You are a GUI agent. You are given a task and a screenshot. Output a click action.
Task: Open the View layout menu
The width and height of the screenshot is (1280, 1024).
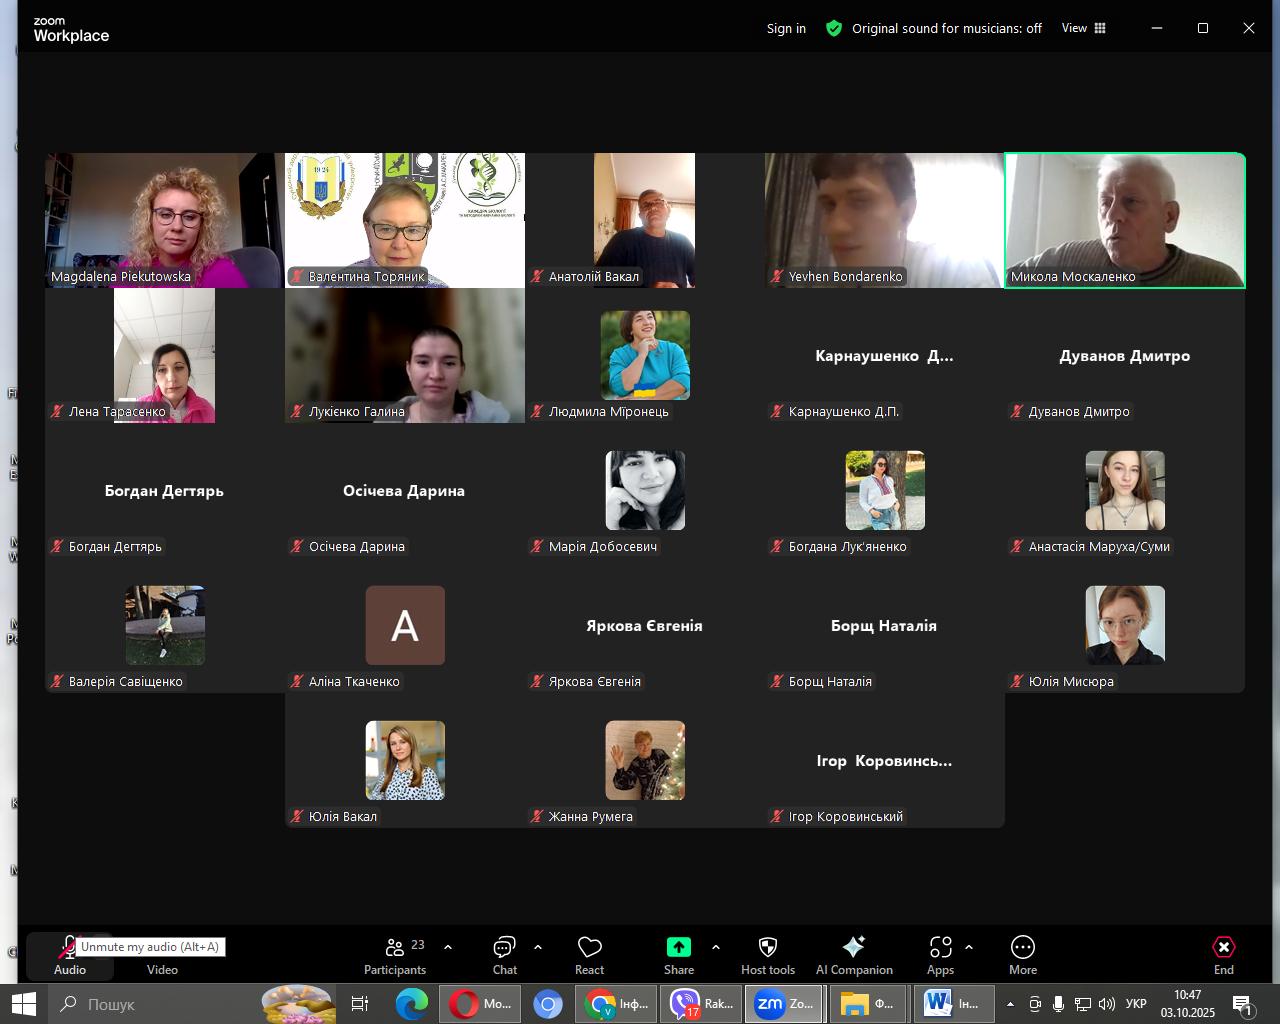click(1083, 28)
